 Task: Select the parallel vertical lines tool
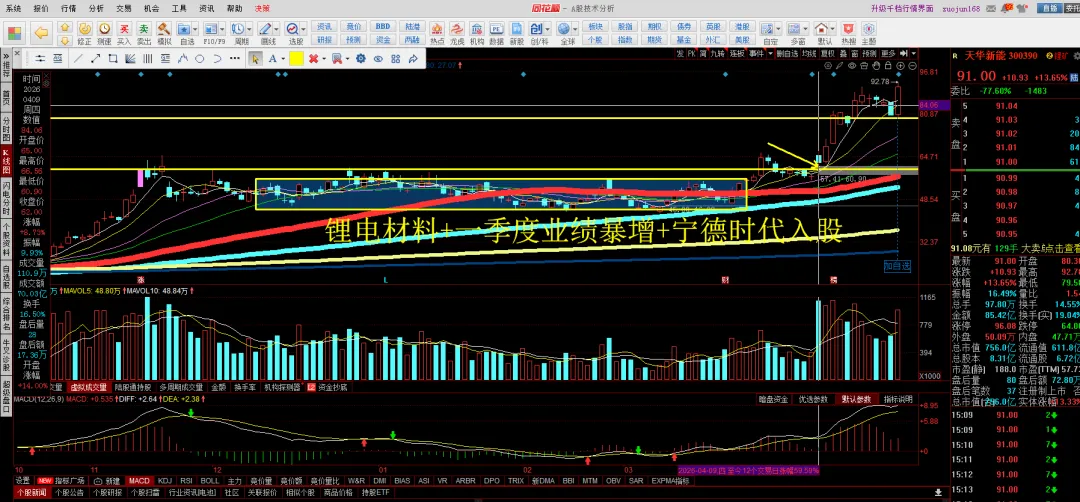pos(147,59)
